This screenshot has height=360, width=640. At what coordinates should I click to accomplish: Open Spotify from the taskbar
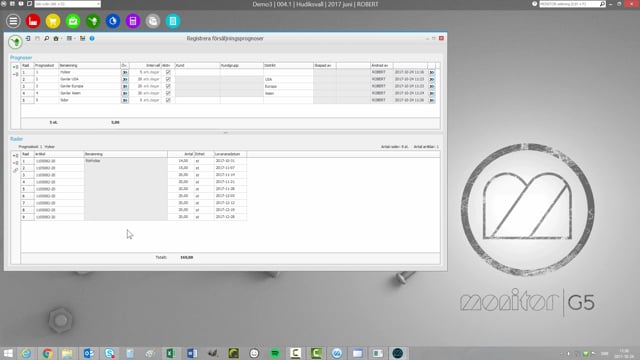(x=275, y=353)
